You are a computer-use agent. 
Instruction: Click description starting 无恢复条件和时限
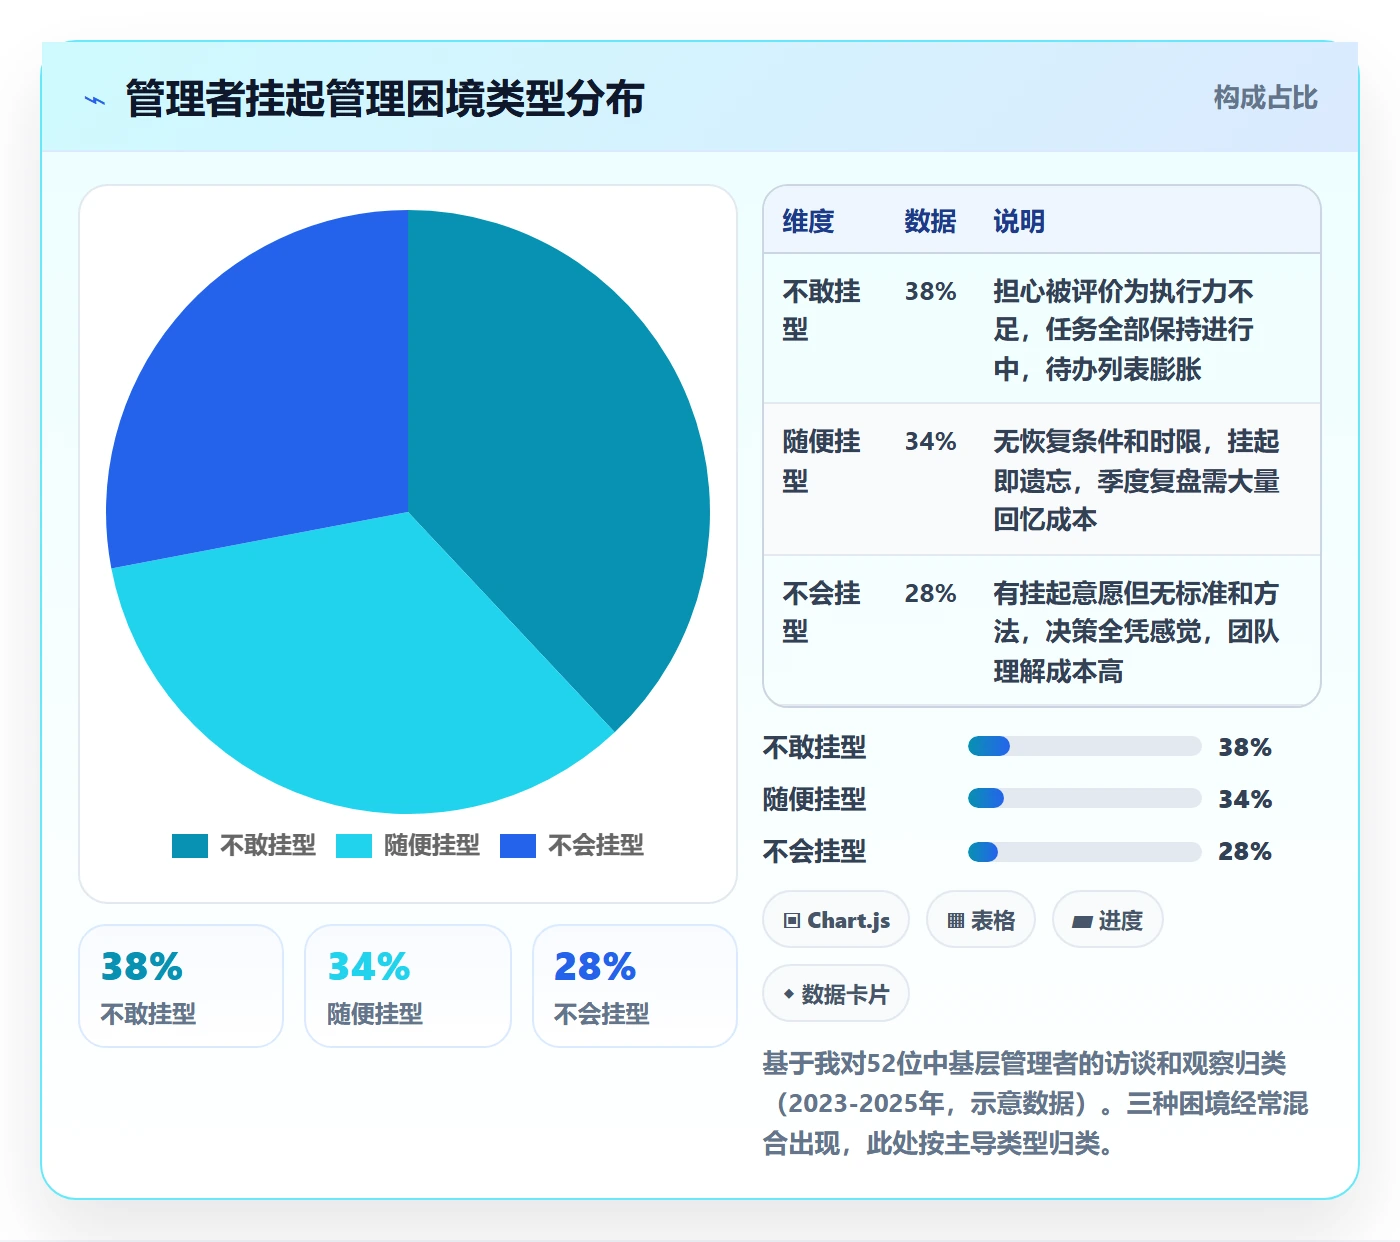(1136, 480)
